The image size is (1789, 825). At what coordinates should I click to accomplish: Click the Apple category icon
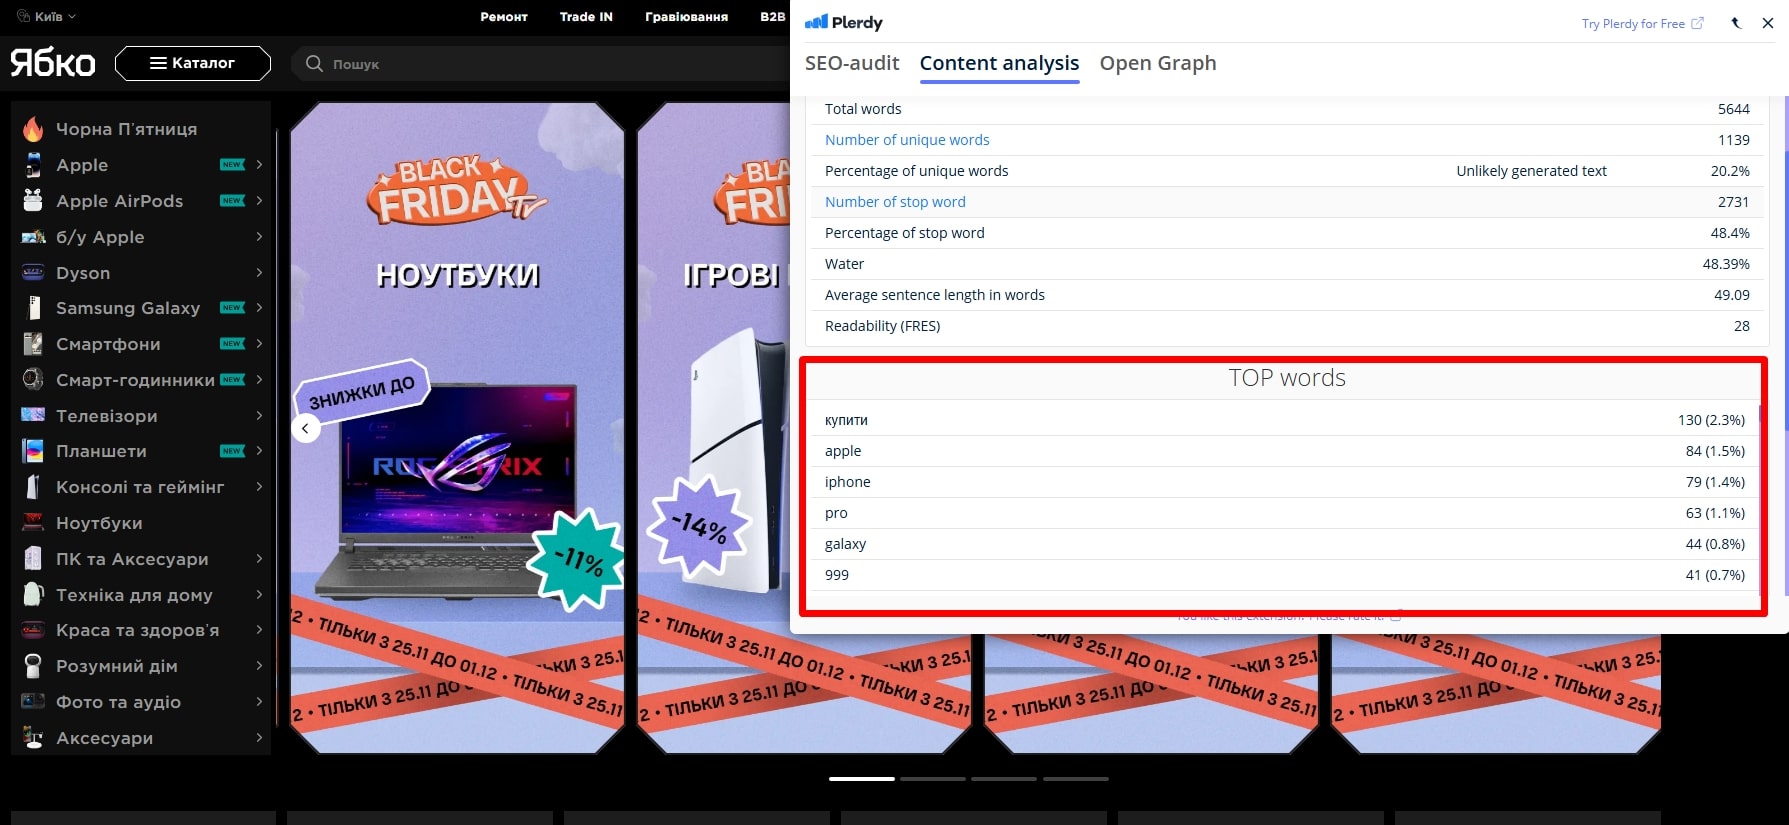coord(33,165)
